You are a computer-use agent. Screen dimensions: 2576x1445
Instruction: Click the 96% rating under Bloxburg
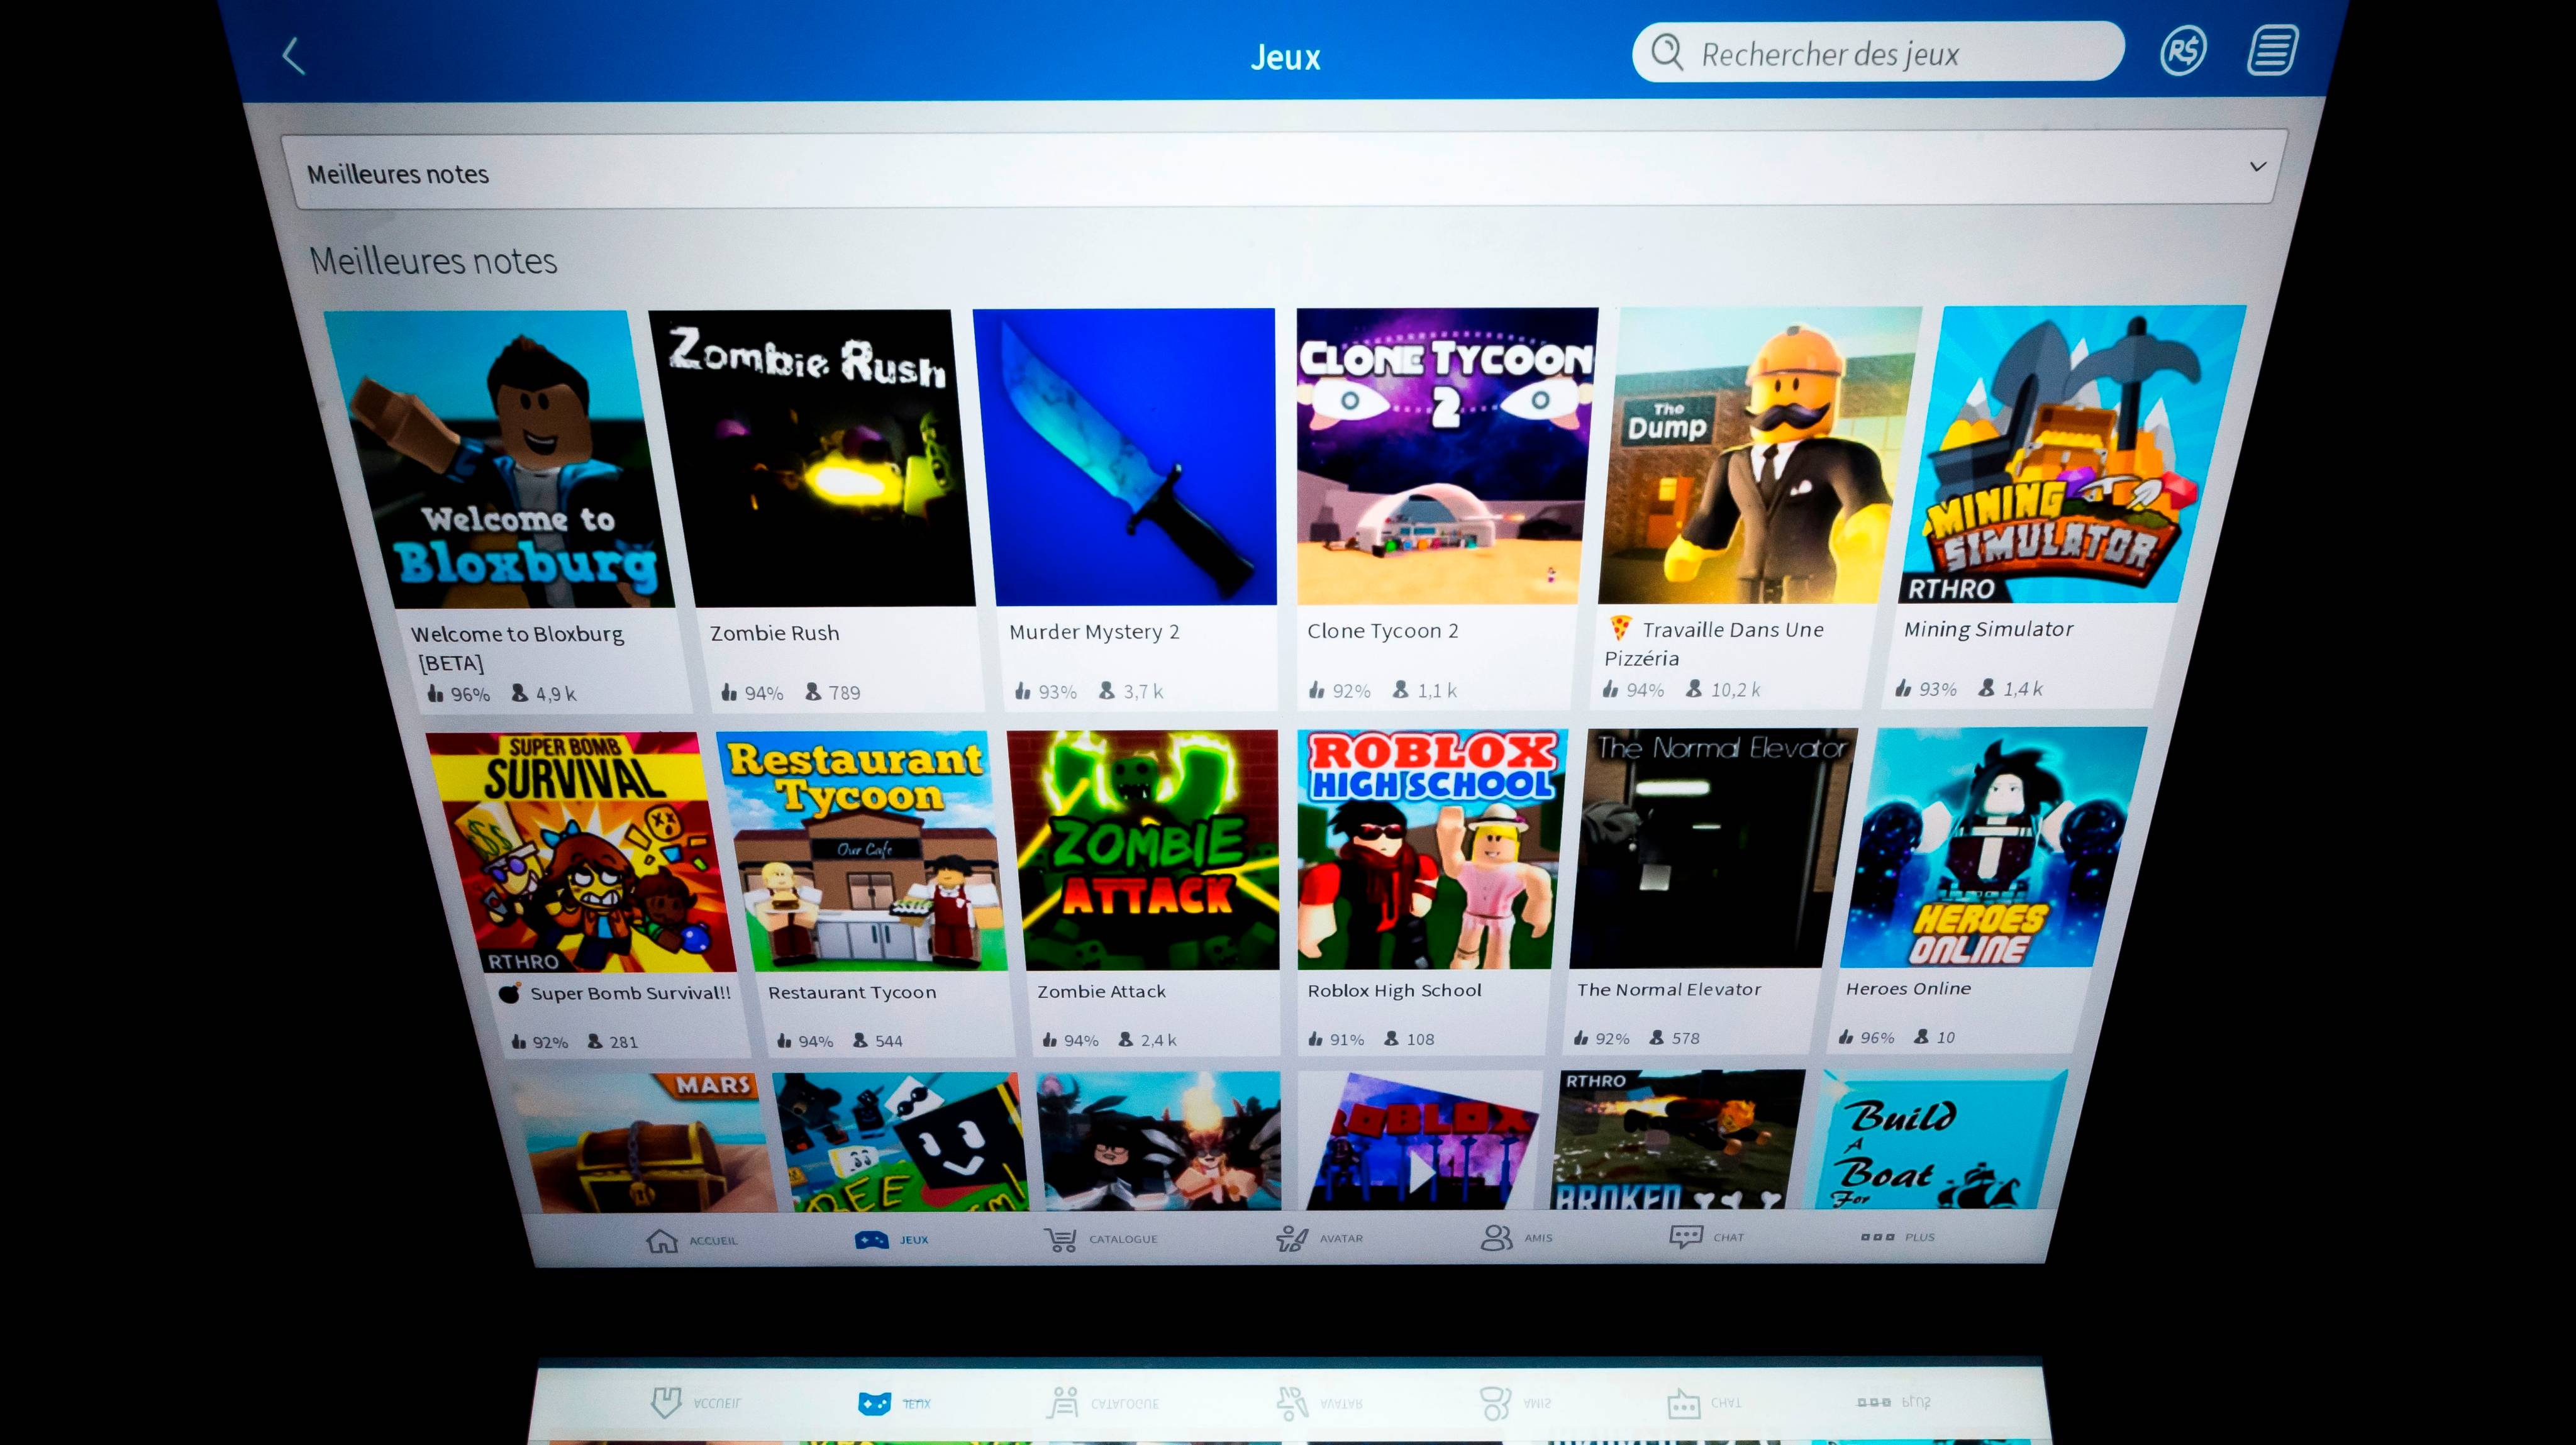[470, 694]
